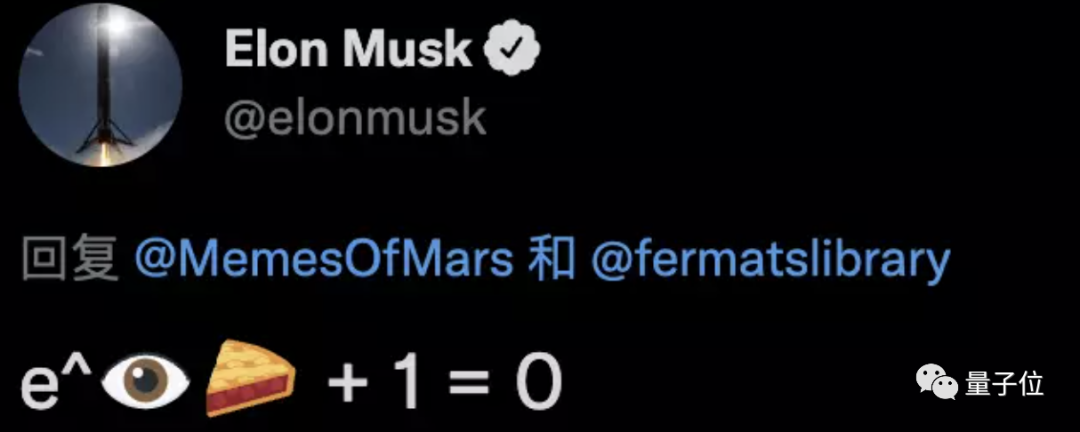
Task: Click the rocket flame in the avatar
Action: [102, 148]
